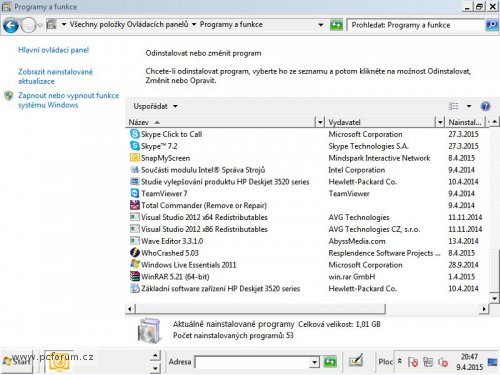Click the Prohledat Programy a funkce search field
Image resolution: width=500 pixels, height=375 pixels.
(416, 25)
